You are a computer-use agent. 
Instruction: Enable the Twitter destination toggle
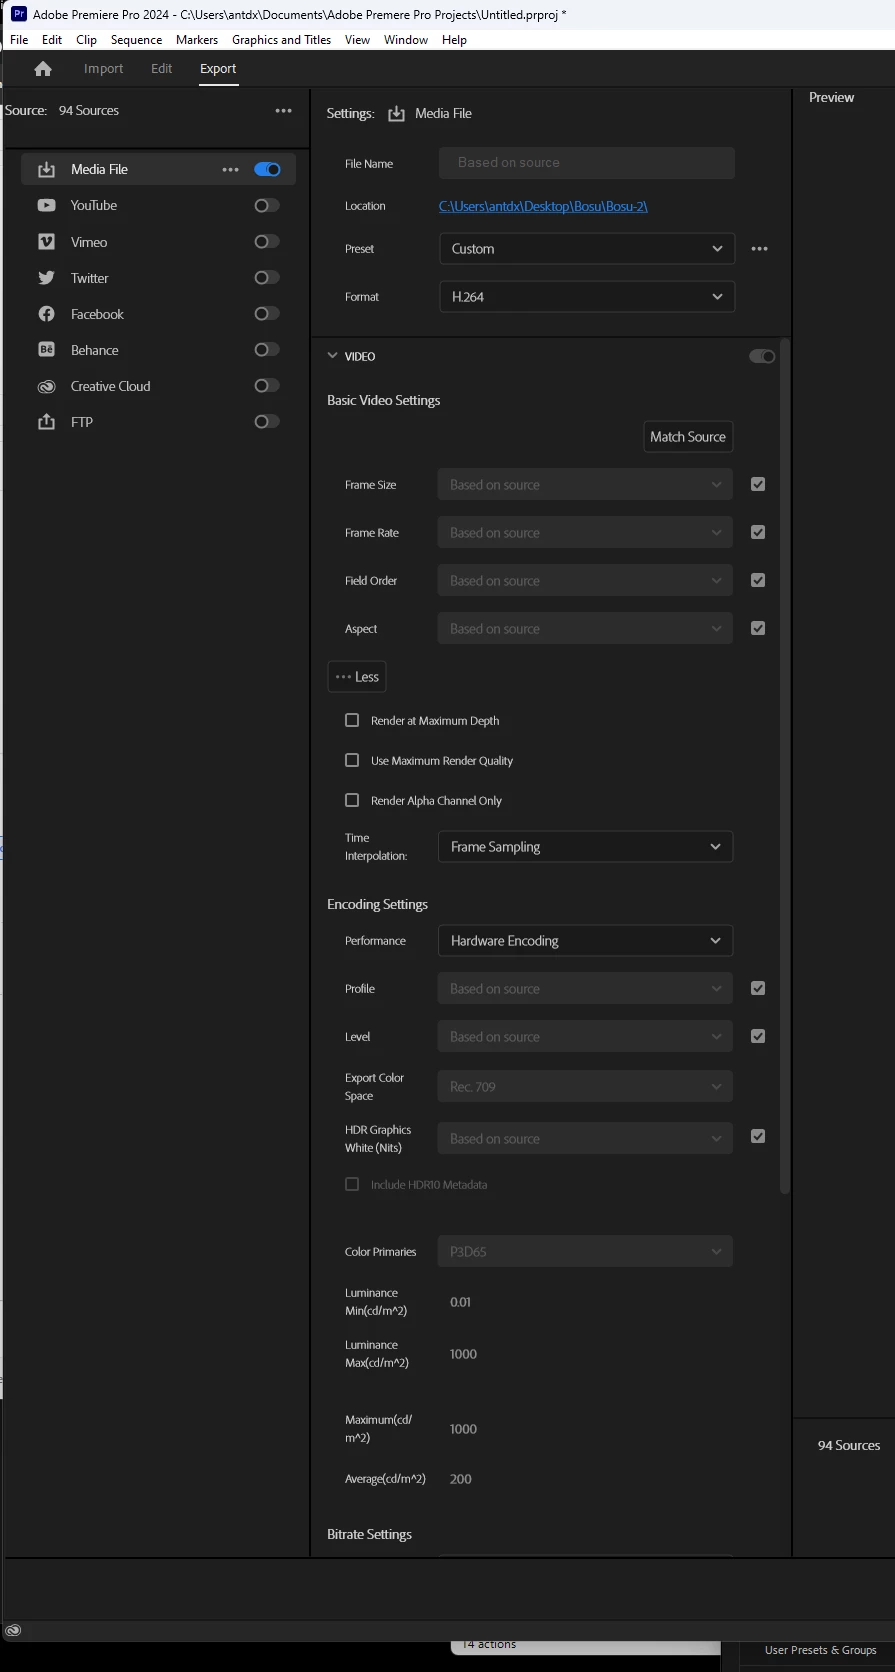(267, 278)
